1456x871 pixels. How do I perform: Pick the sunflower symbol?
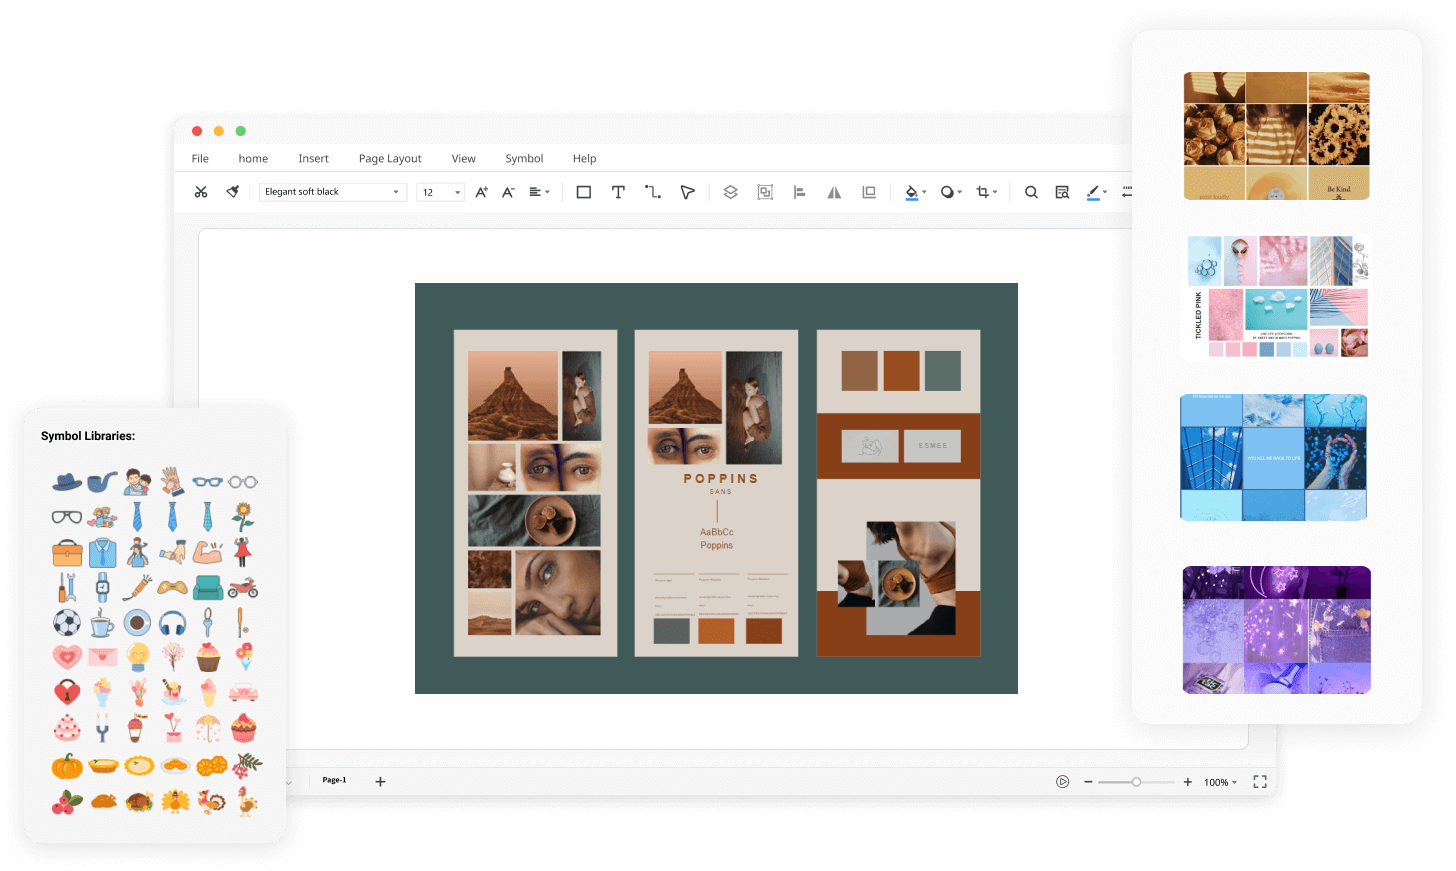243,517
